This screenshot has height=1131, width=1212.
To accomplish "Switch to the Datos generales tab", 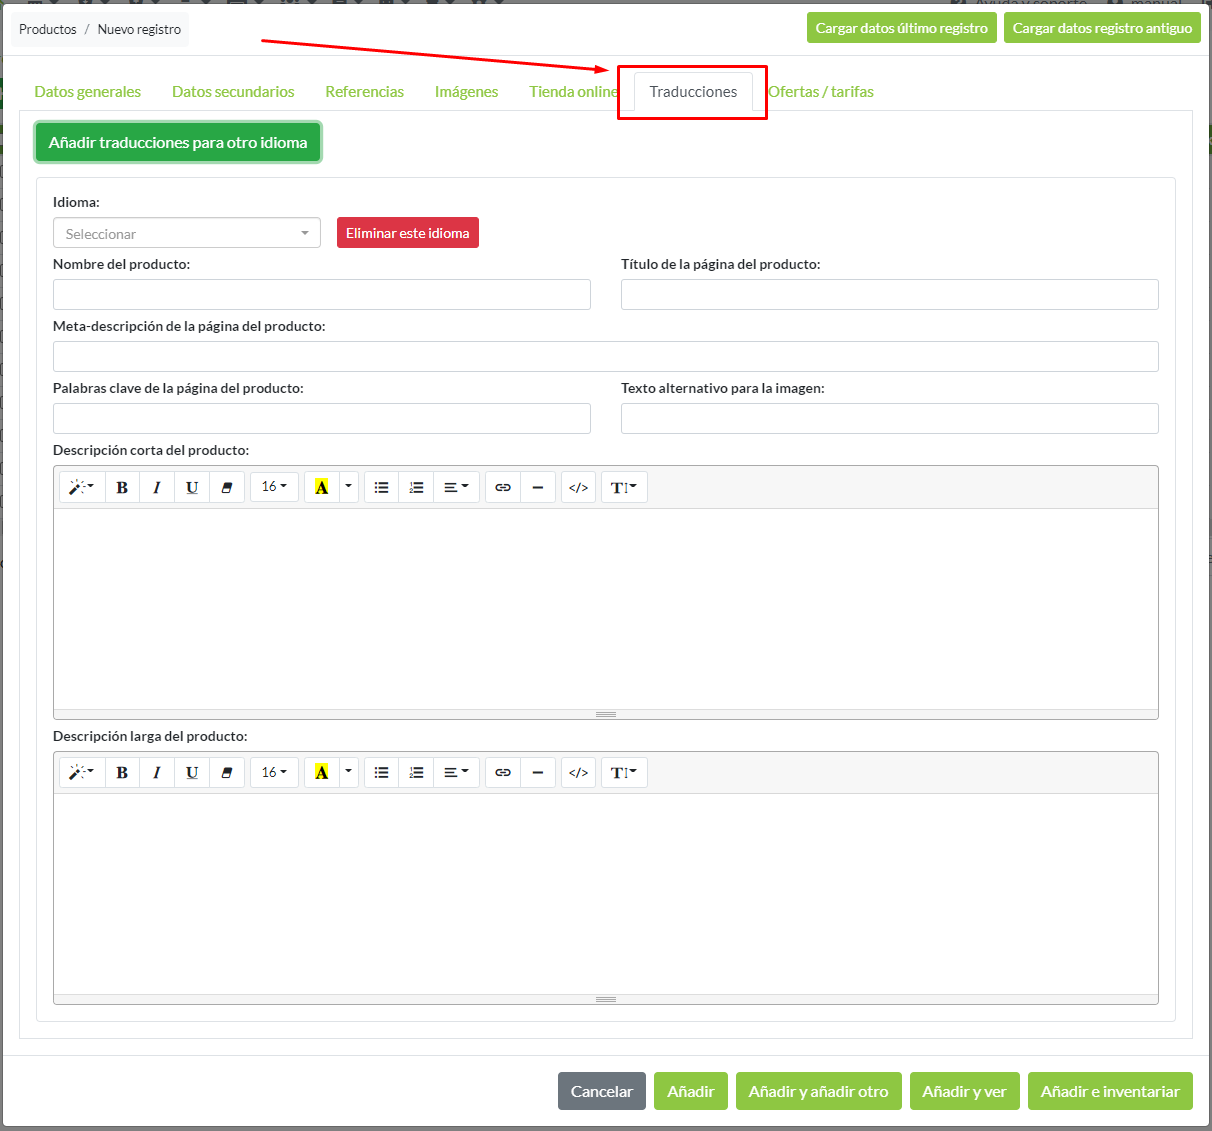I will click(x=88, y=91).
